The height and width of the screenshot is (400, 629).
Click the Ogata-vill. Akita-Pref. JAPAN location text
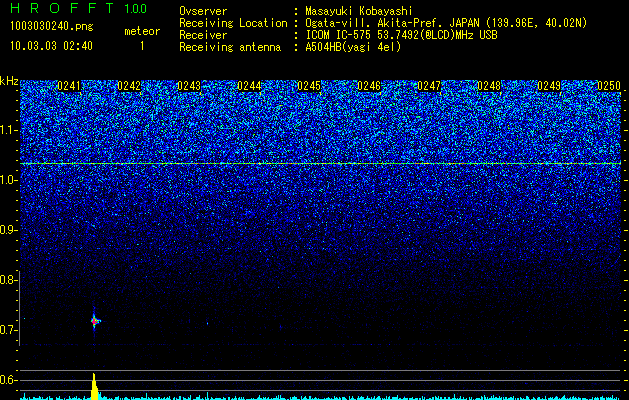(x=446, y=23)
